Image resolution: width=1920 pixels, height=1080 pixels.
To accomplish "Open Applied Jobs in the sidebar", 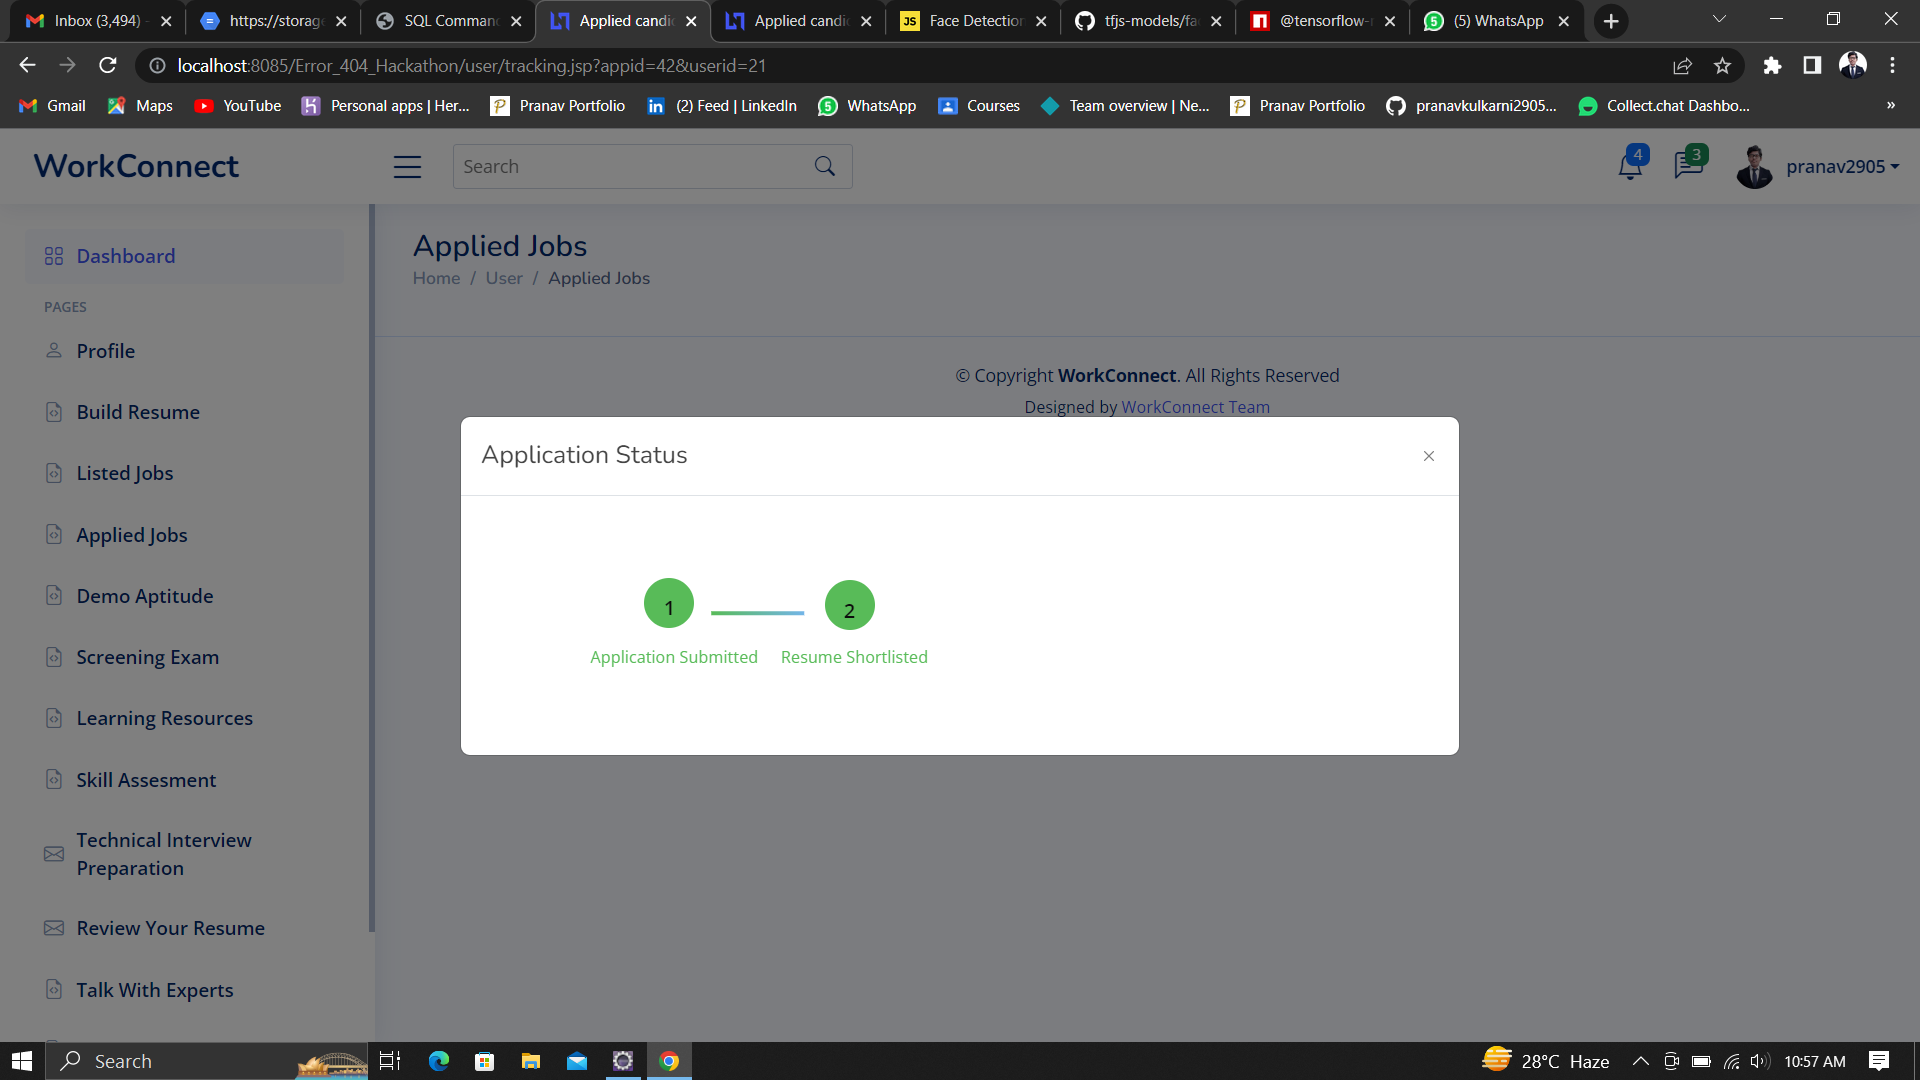I will pyautogui.click(x=132, y=535).
